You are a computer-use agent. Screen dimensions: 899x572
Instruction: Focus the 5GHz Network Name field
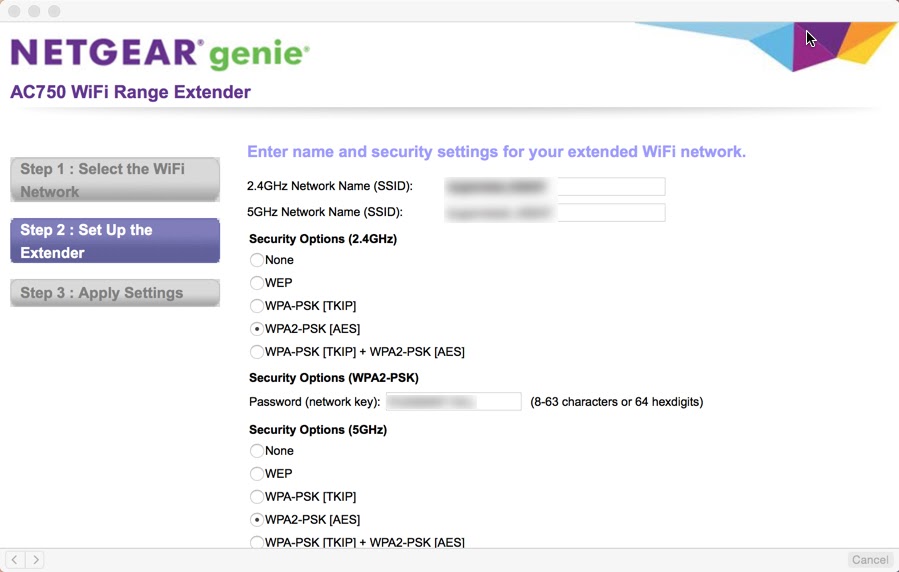[554, 213]
